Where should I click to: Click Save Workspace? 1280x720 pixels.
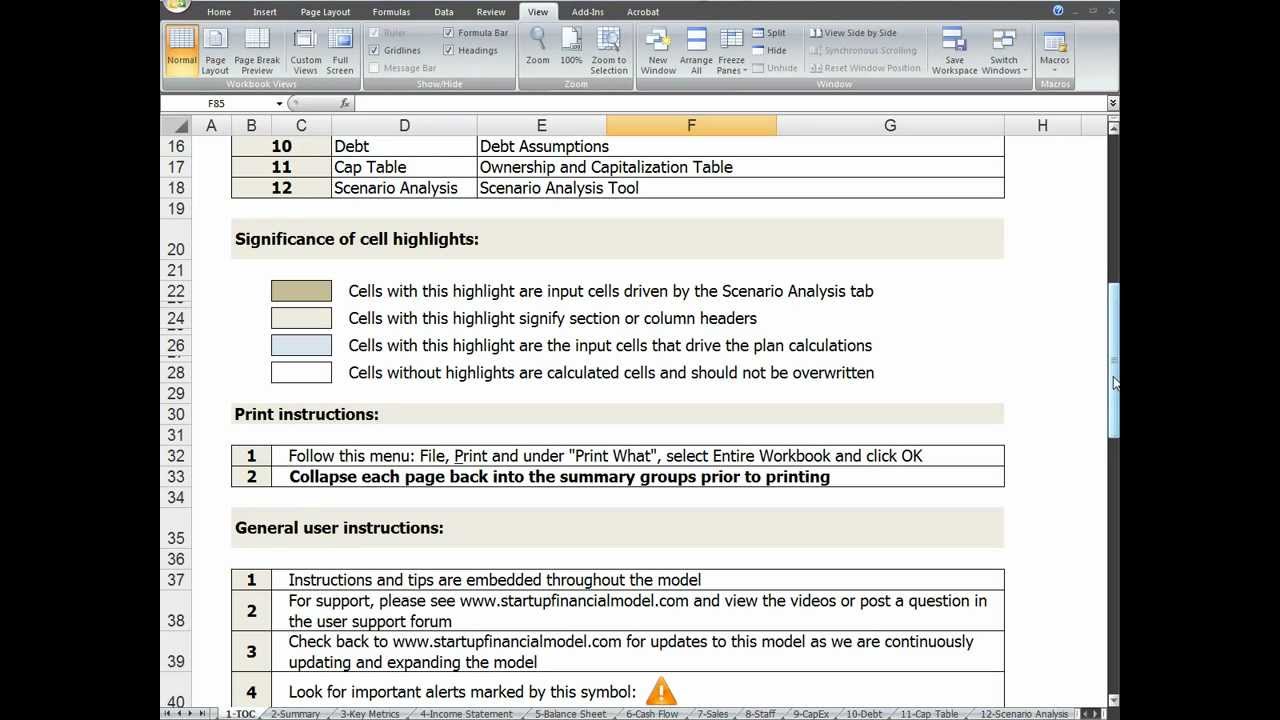955,50
